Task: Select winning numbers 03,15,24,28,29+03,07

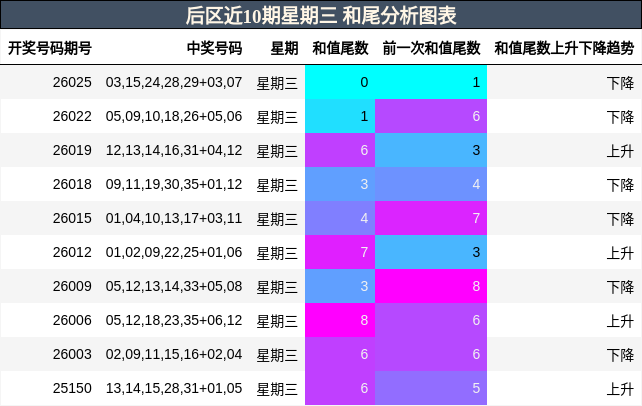Action: pyautogui.click(x=174, y=82)
